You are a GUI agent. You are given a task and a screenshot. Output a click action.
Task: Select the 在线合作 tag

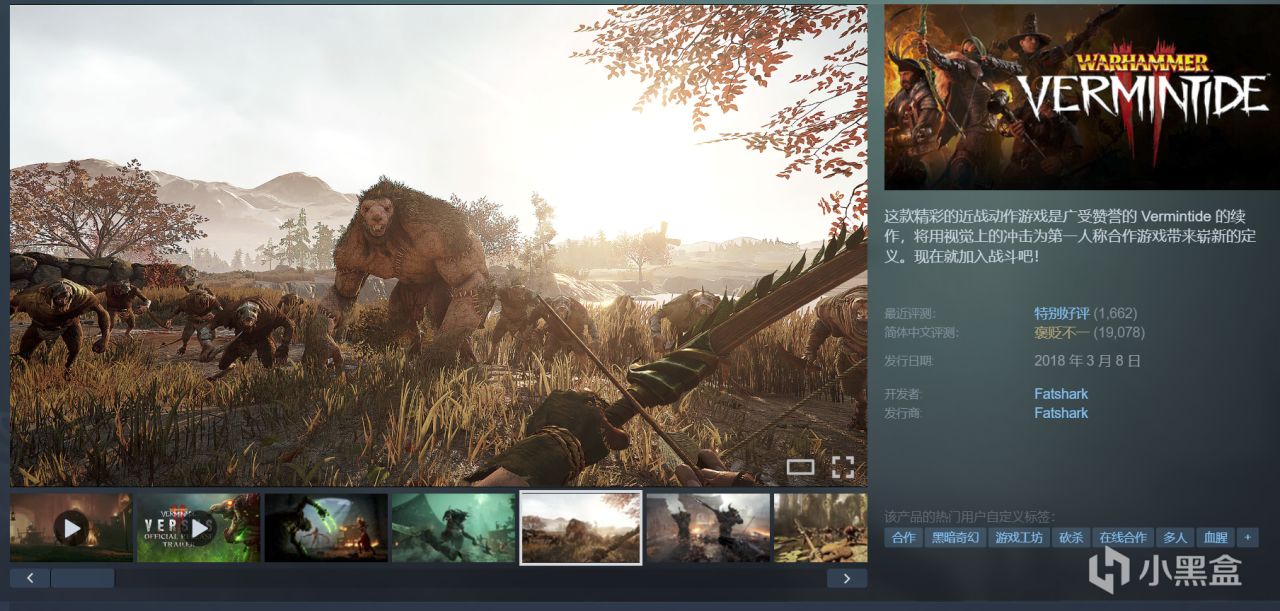pos(1123,538)
